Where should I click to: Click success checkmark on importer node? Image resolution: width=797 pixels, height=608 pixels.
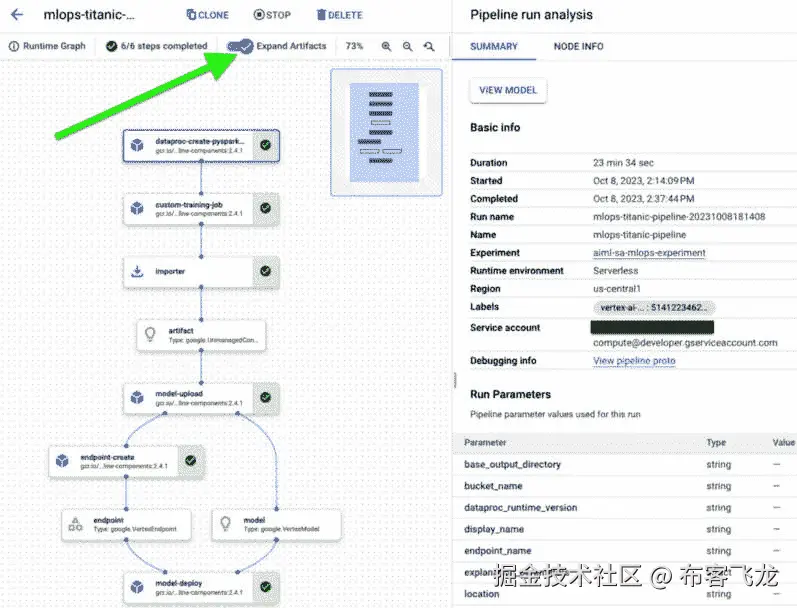coord(265,271)
